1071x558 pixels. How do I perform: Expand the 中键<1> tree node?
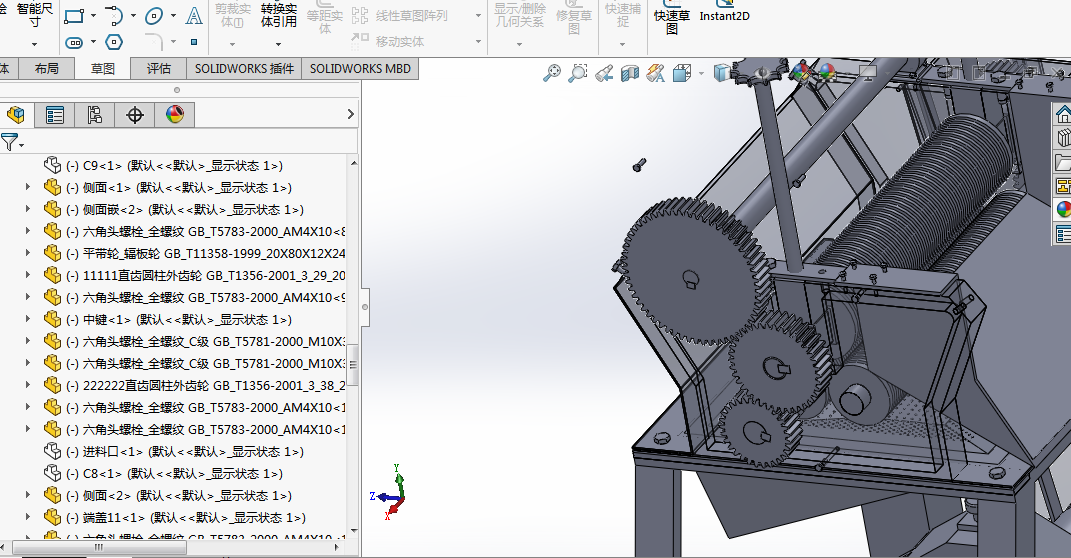click(x=27, y=319)
